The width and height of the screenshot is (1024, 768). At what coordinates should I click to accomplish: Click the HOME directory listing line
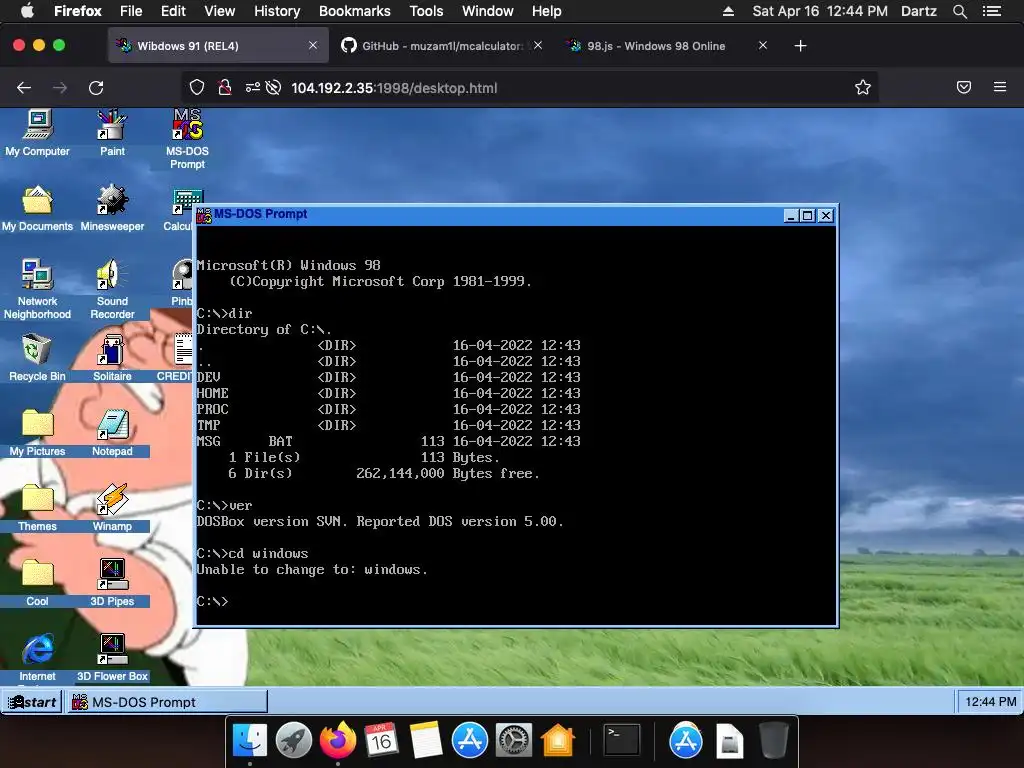[x=389, y=393]
